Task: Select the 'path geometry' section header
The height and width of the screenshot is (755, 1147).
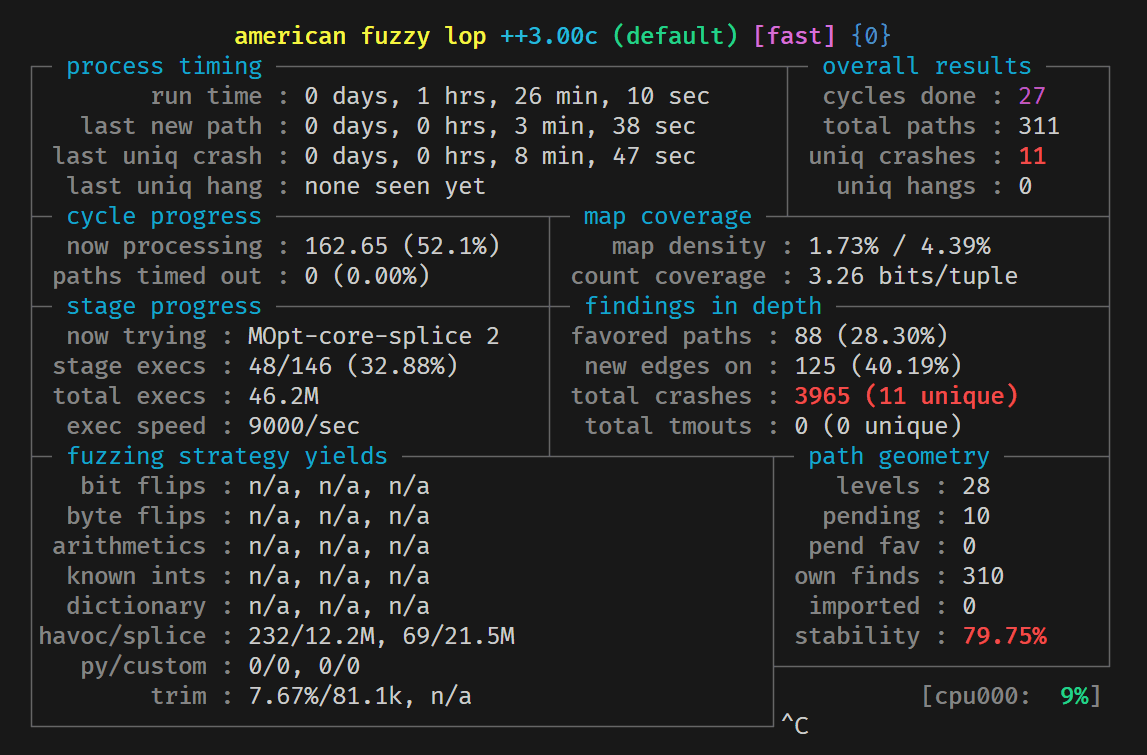Action: pyautogui.click(x=898, y=456)
